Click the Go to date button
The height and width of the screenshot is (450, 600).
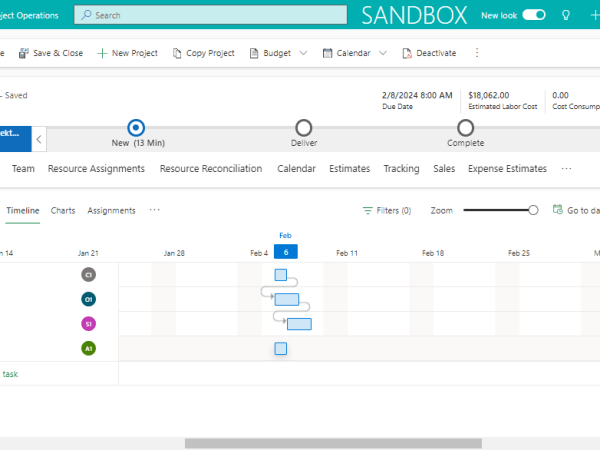576,210
